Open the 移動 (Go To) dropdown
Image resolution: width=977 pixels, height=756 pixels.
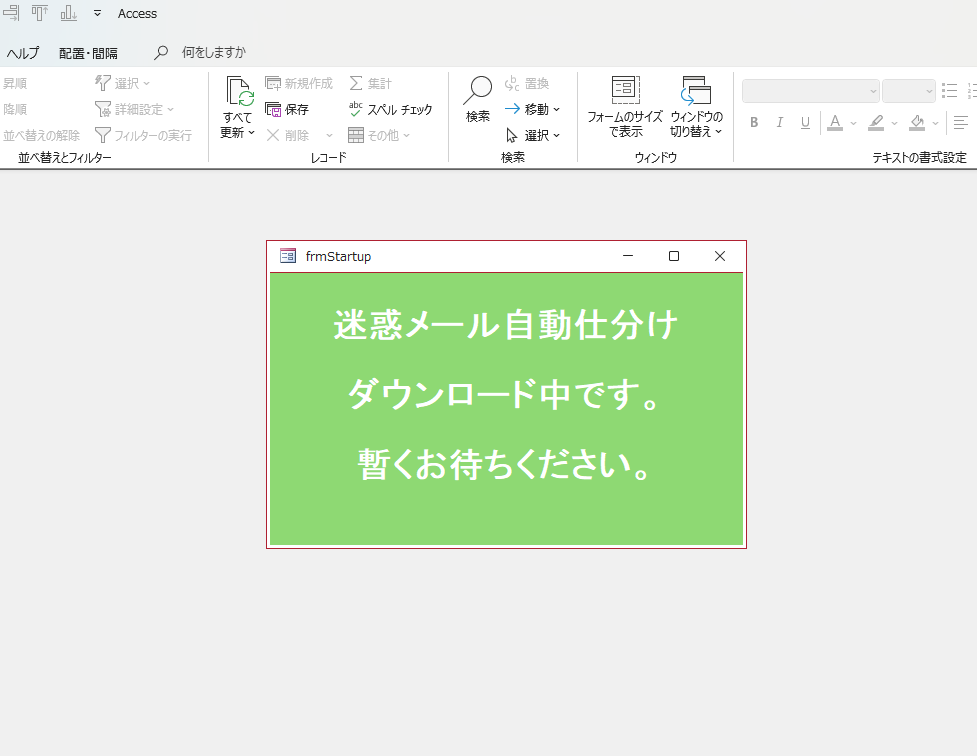click(532, 109)
